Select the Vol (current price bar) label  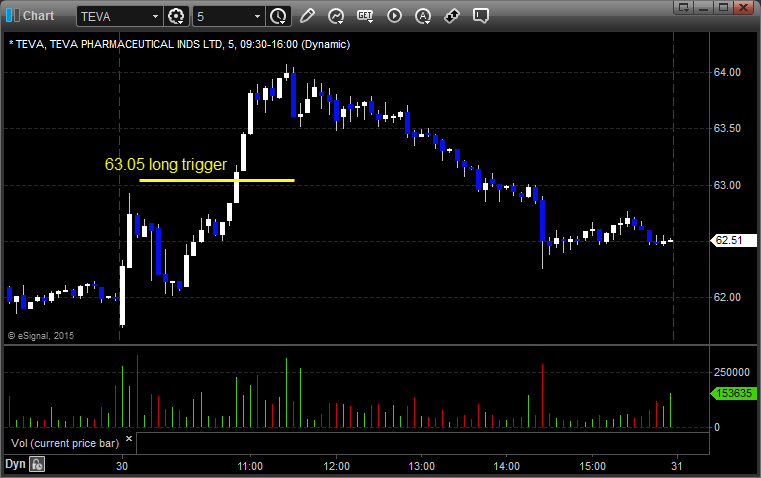[65, 443]
